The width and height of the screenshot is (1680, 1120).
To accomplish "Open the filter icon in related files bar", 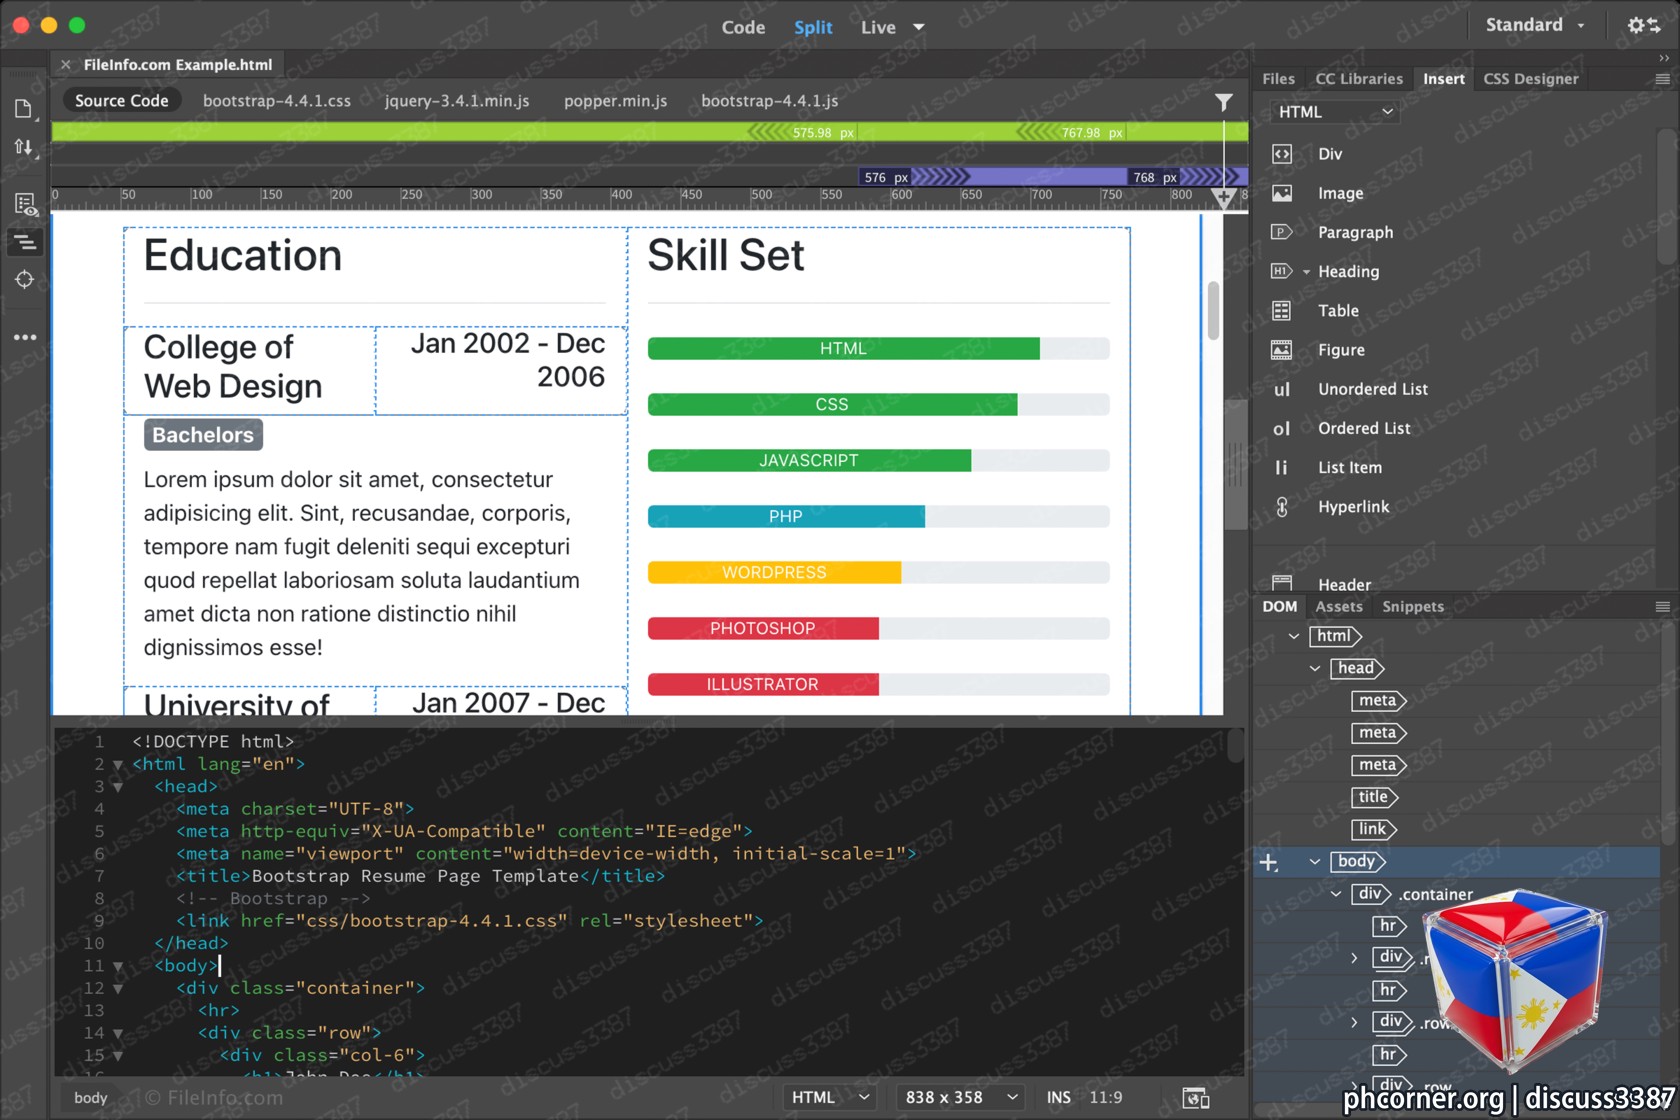I will pyautogui.click(x=1223, y=102).
